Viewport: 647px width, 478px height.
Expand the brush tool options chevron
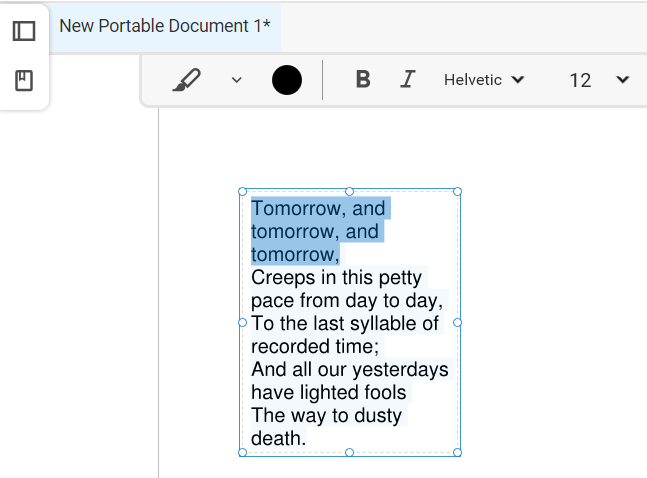point(236,80)
